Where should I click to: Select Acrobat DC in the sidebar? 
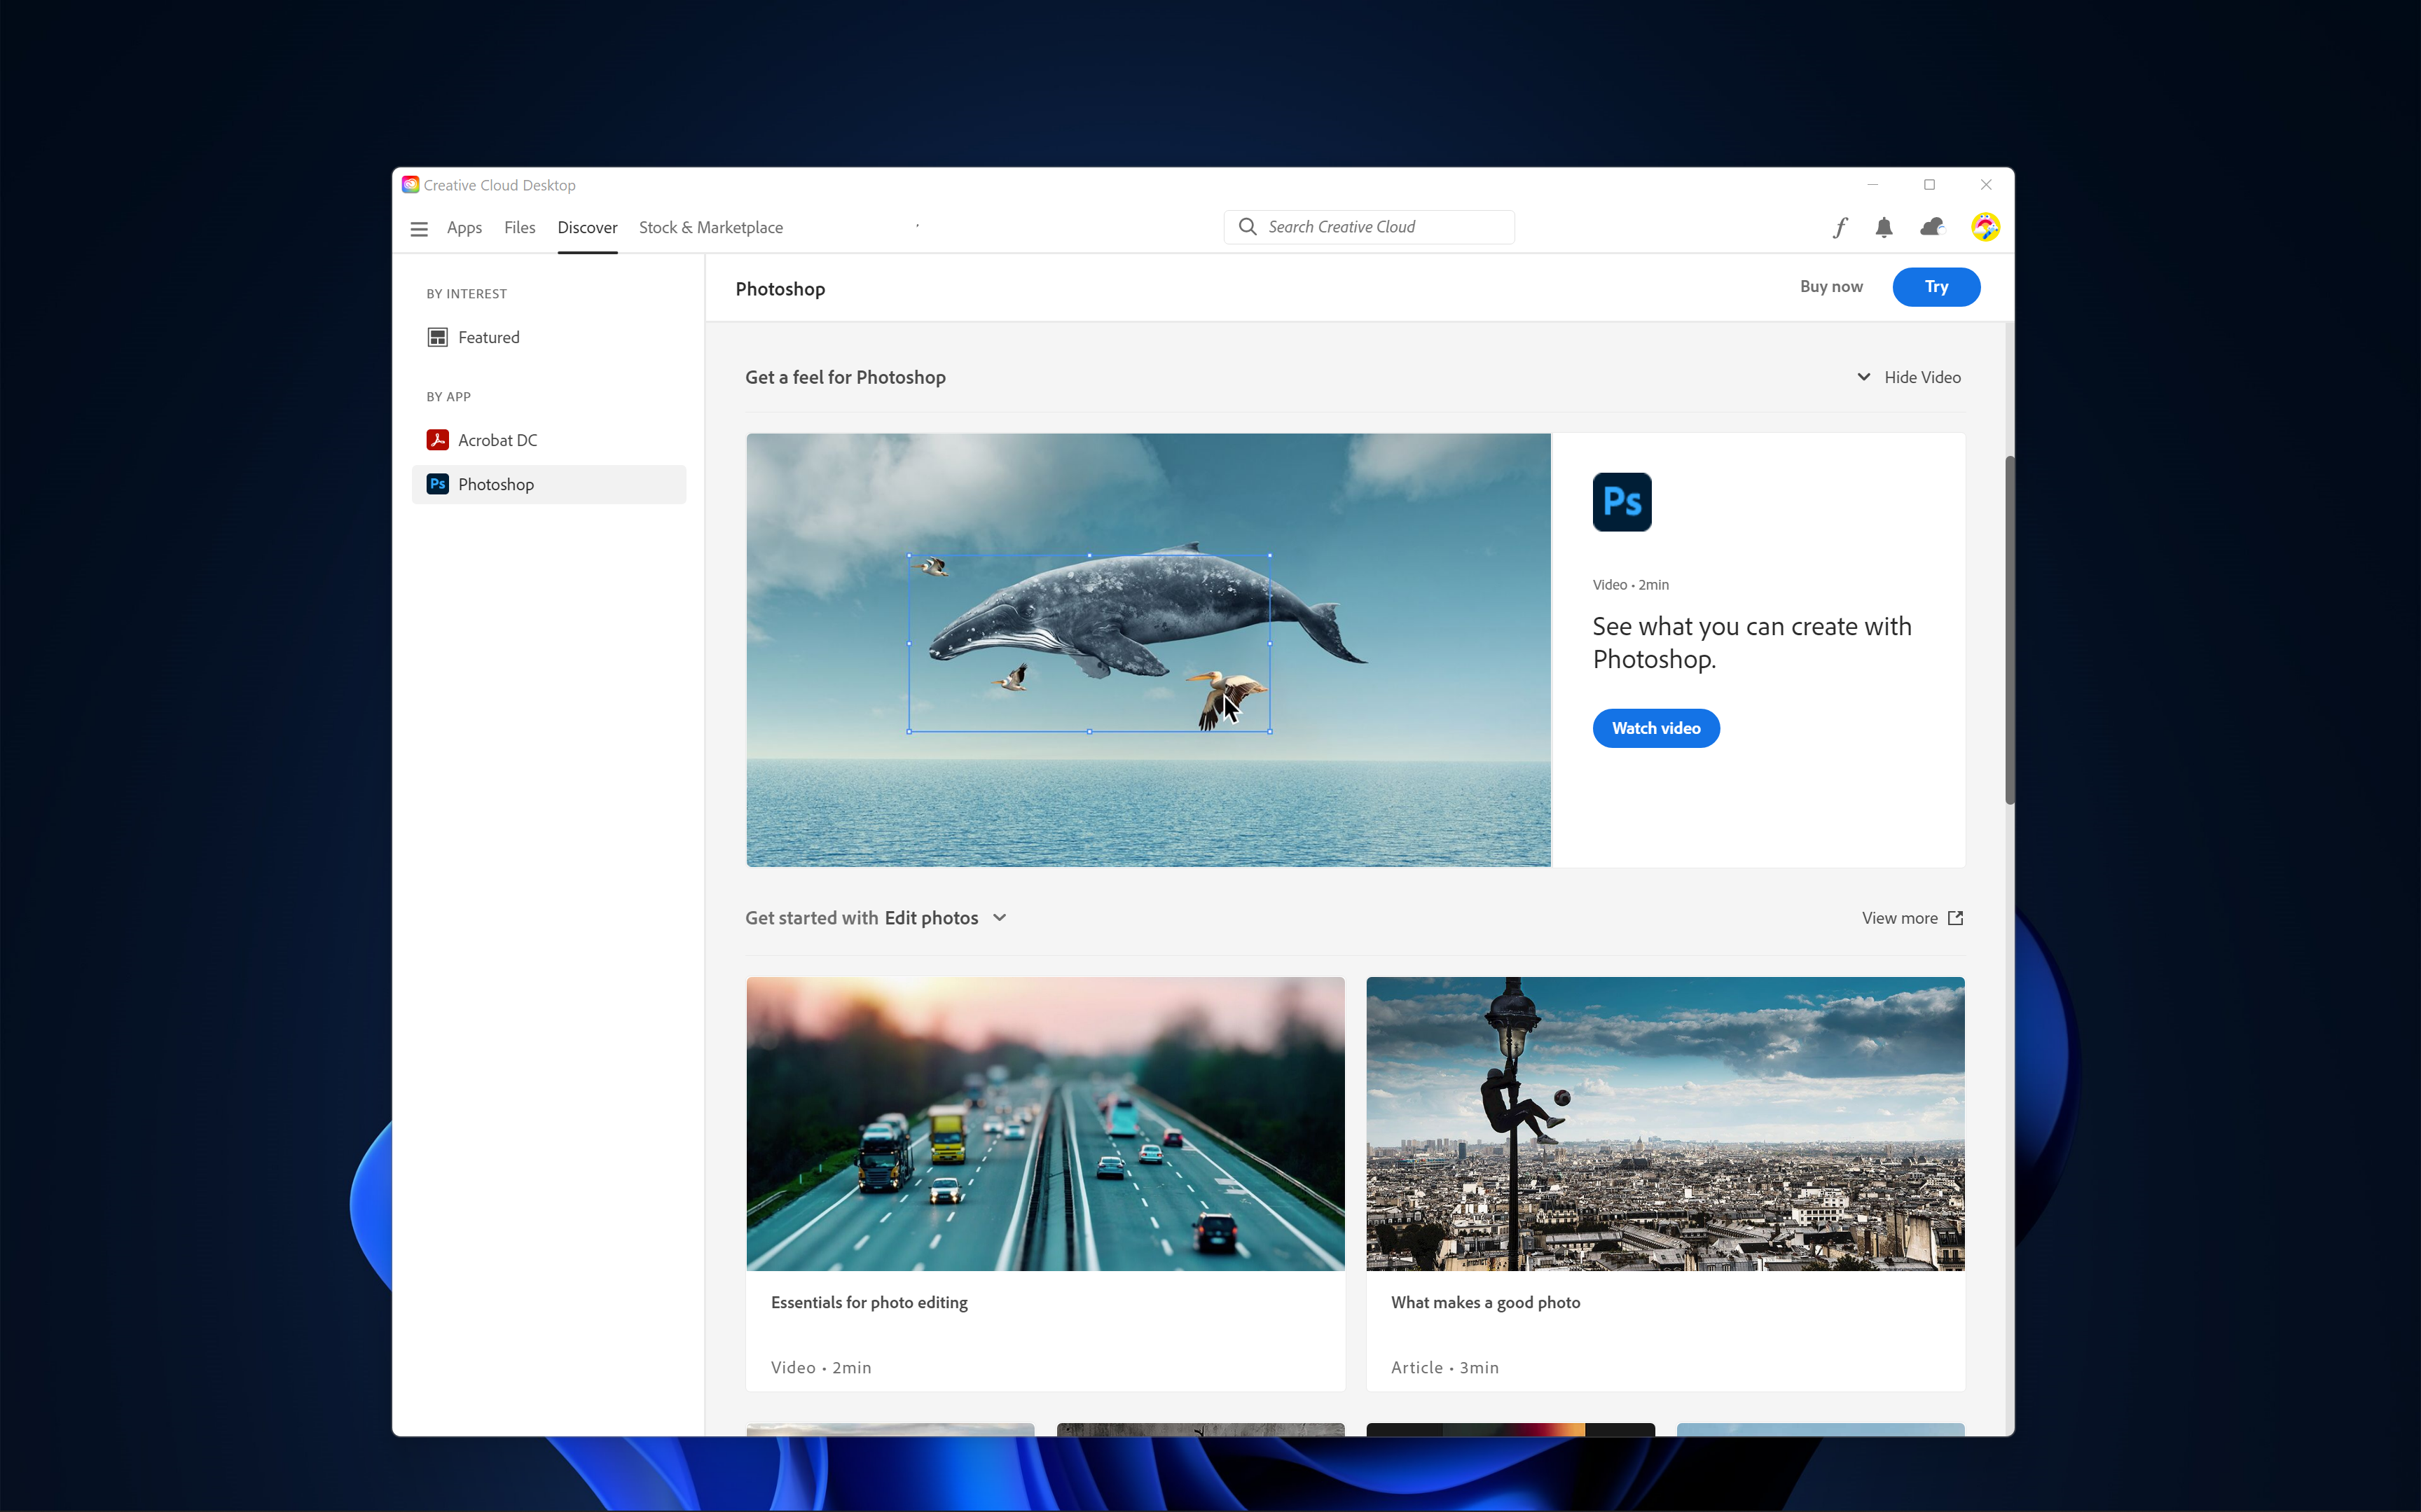coord(497,439)
